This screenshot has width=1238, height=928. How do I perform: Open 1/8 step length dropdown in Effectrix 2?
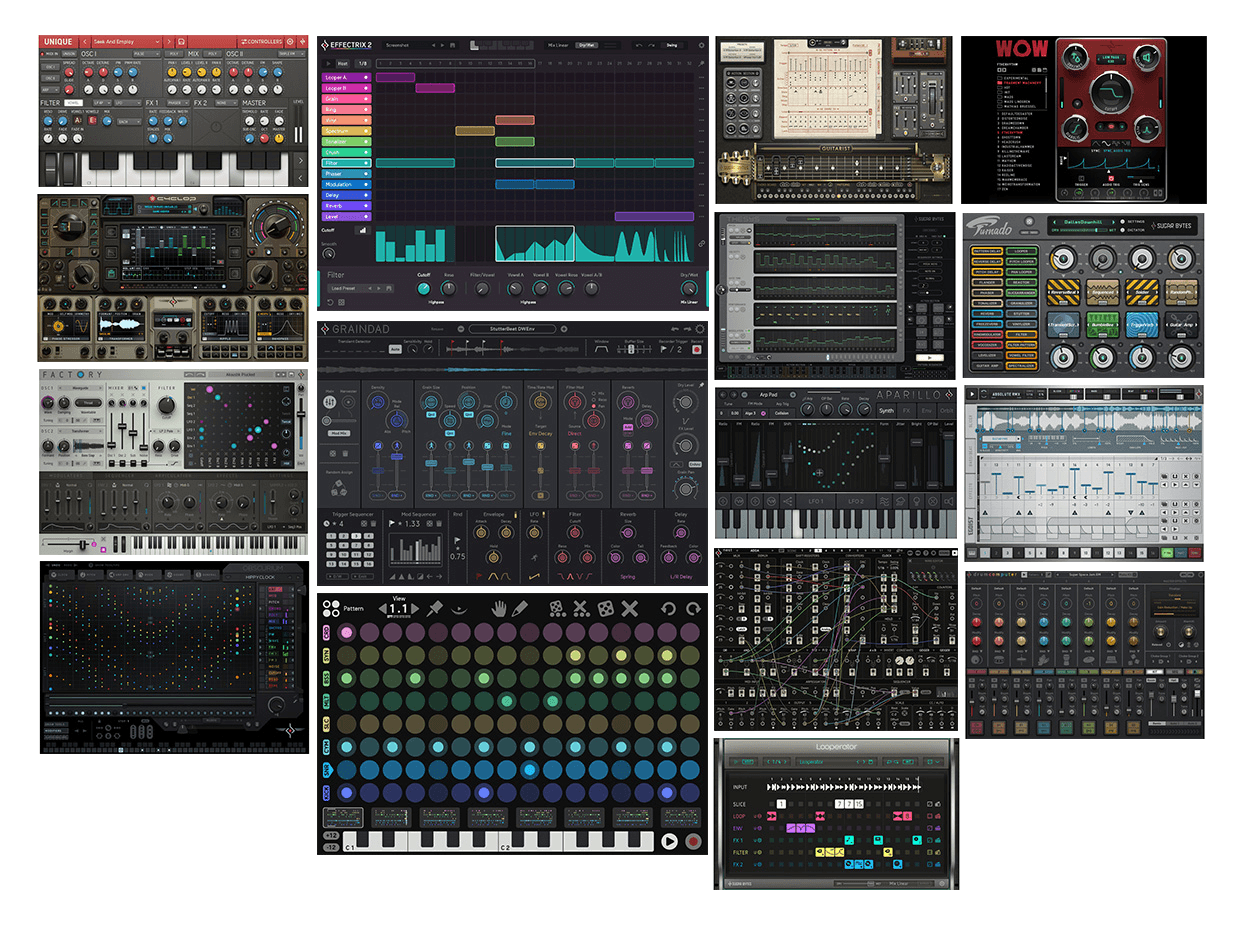[363, 64]
